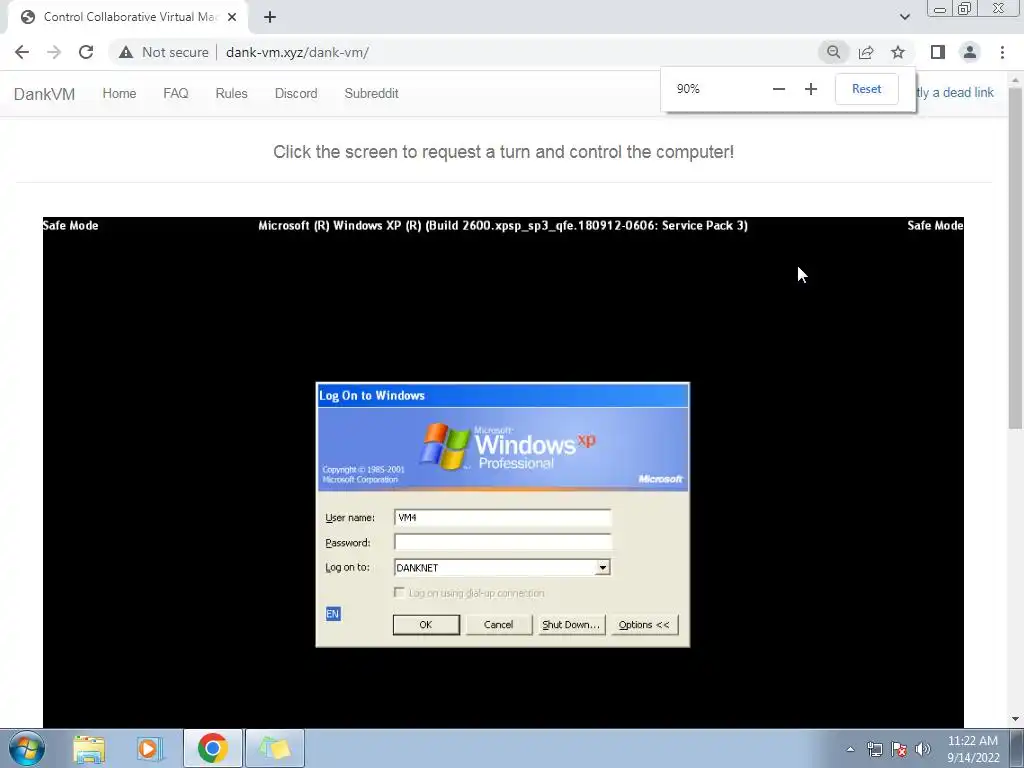The image size is (1024, 768).
Task: Open a new tab with plus icon
Action: [x=270, y=17]
